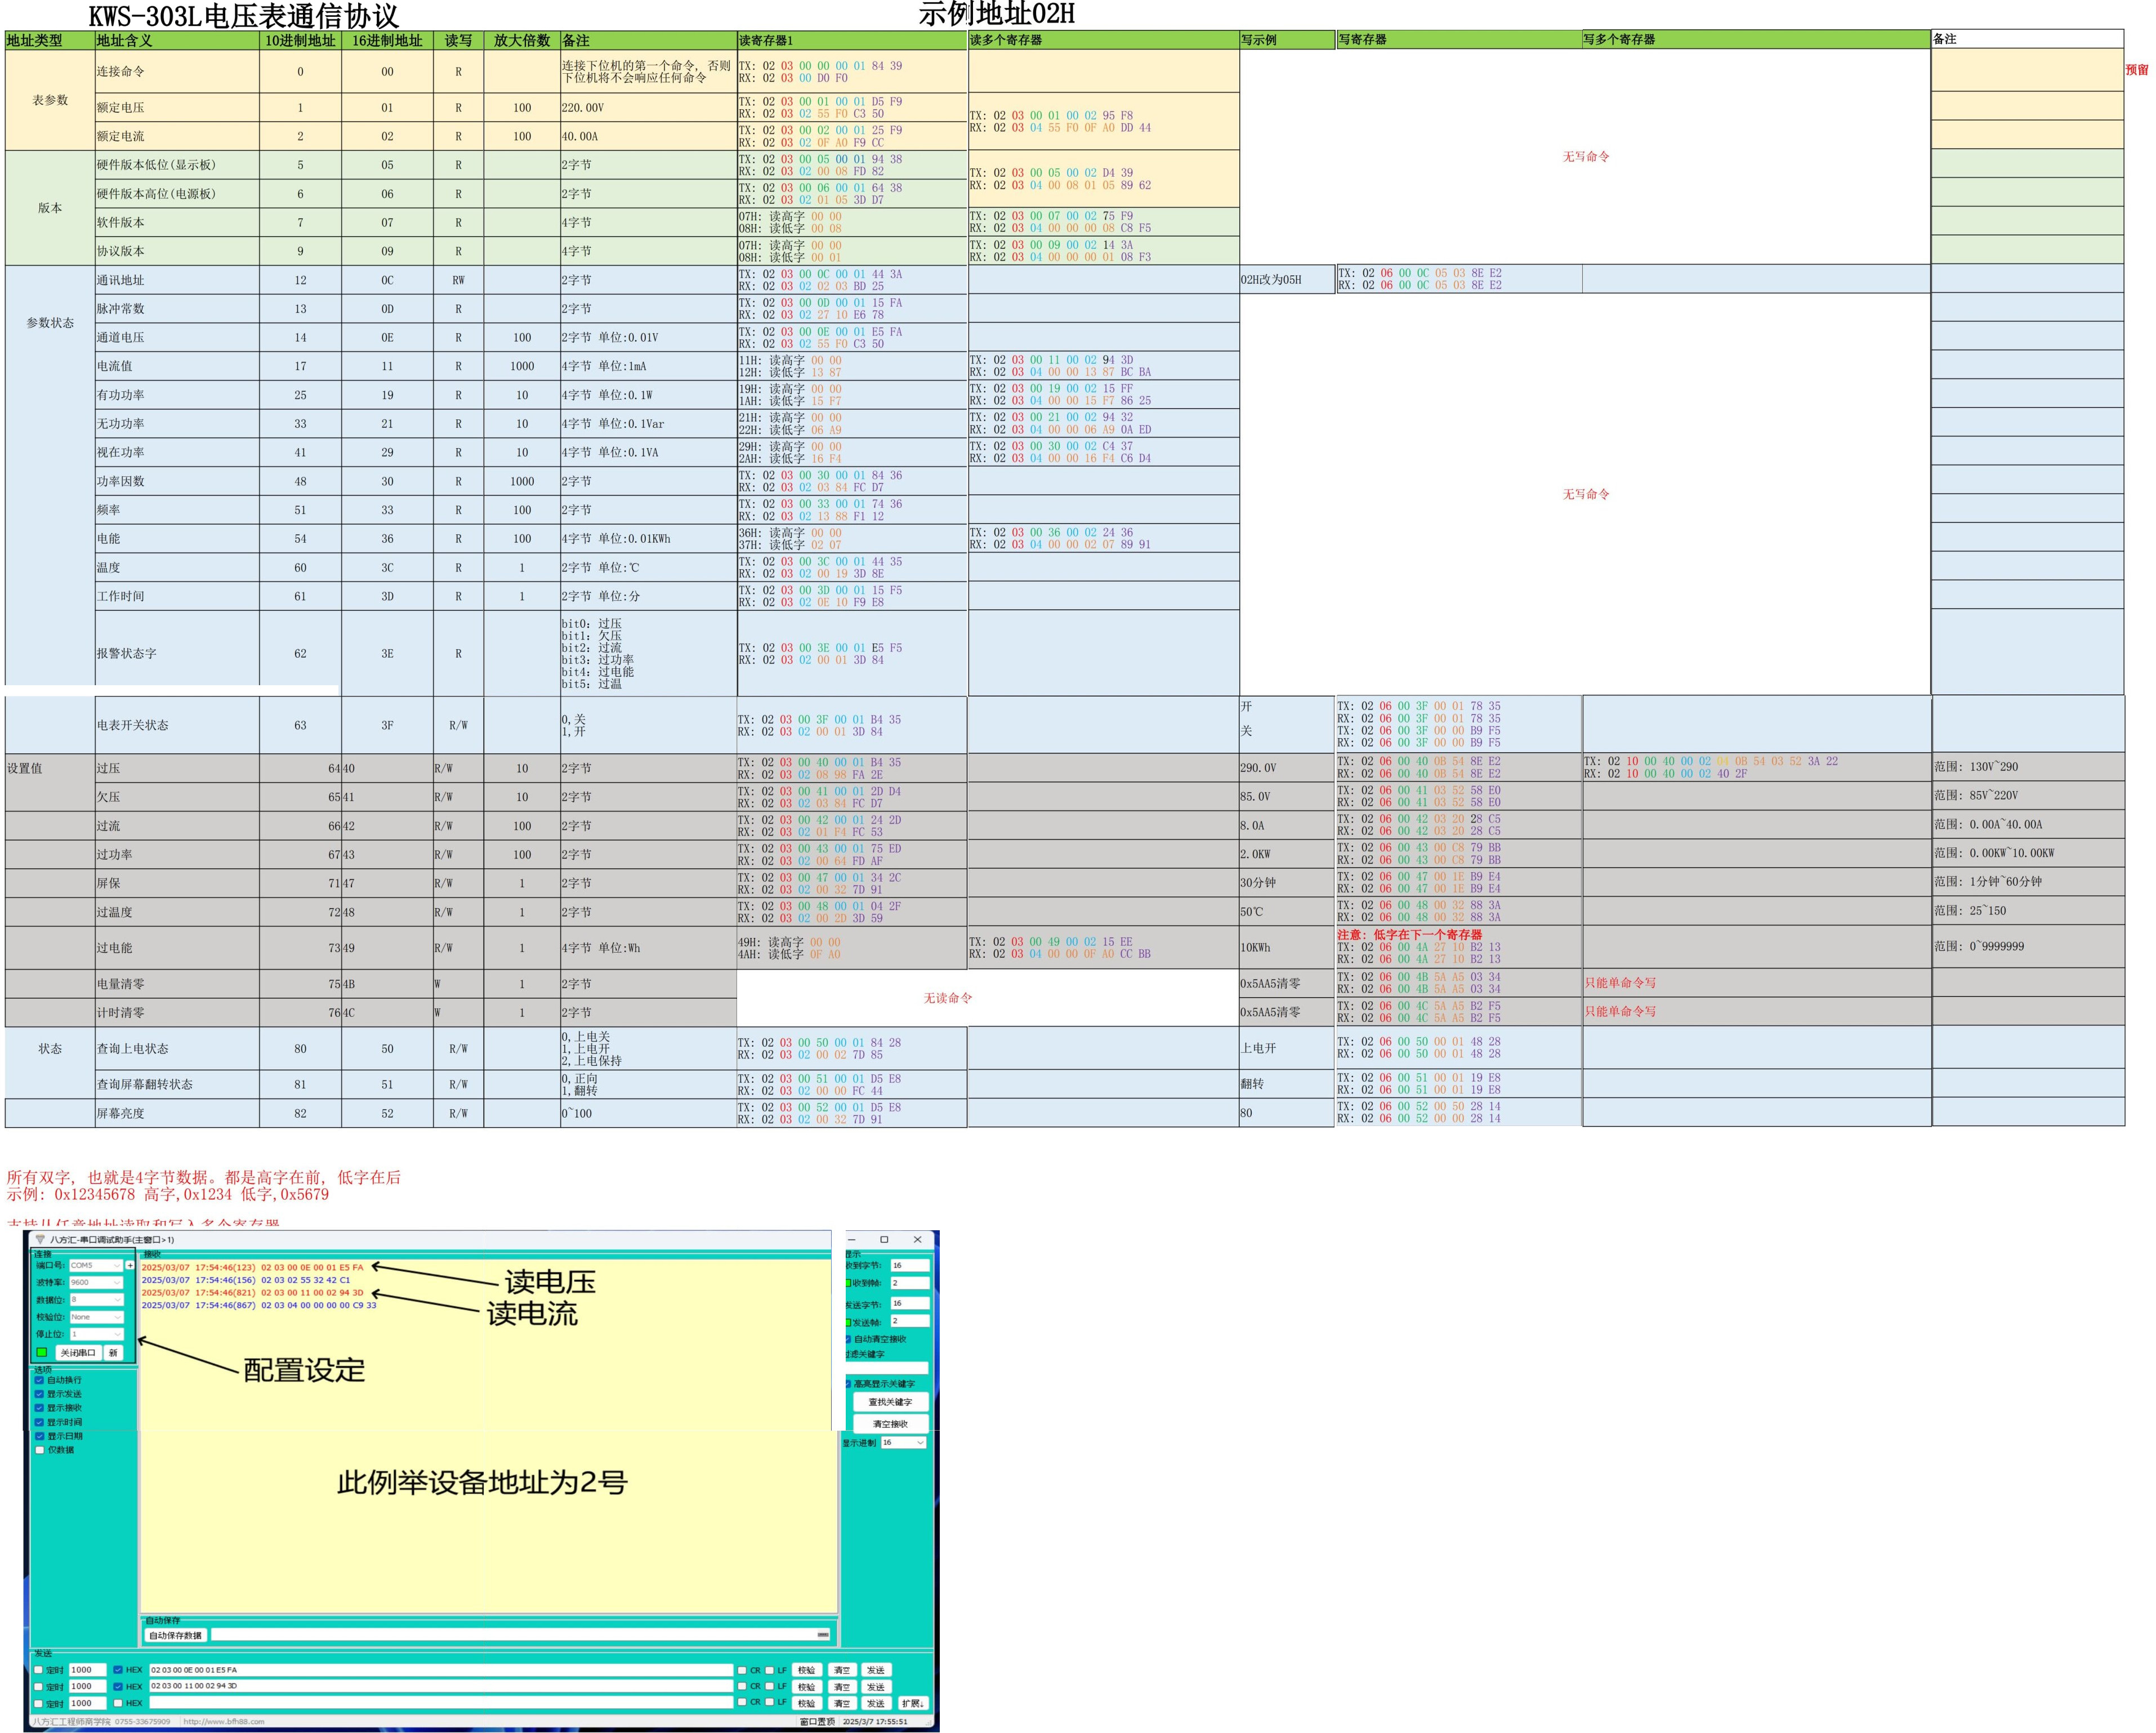Click the browse dots in auto-save path

(x=822, y=1635)
